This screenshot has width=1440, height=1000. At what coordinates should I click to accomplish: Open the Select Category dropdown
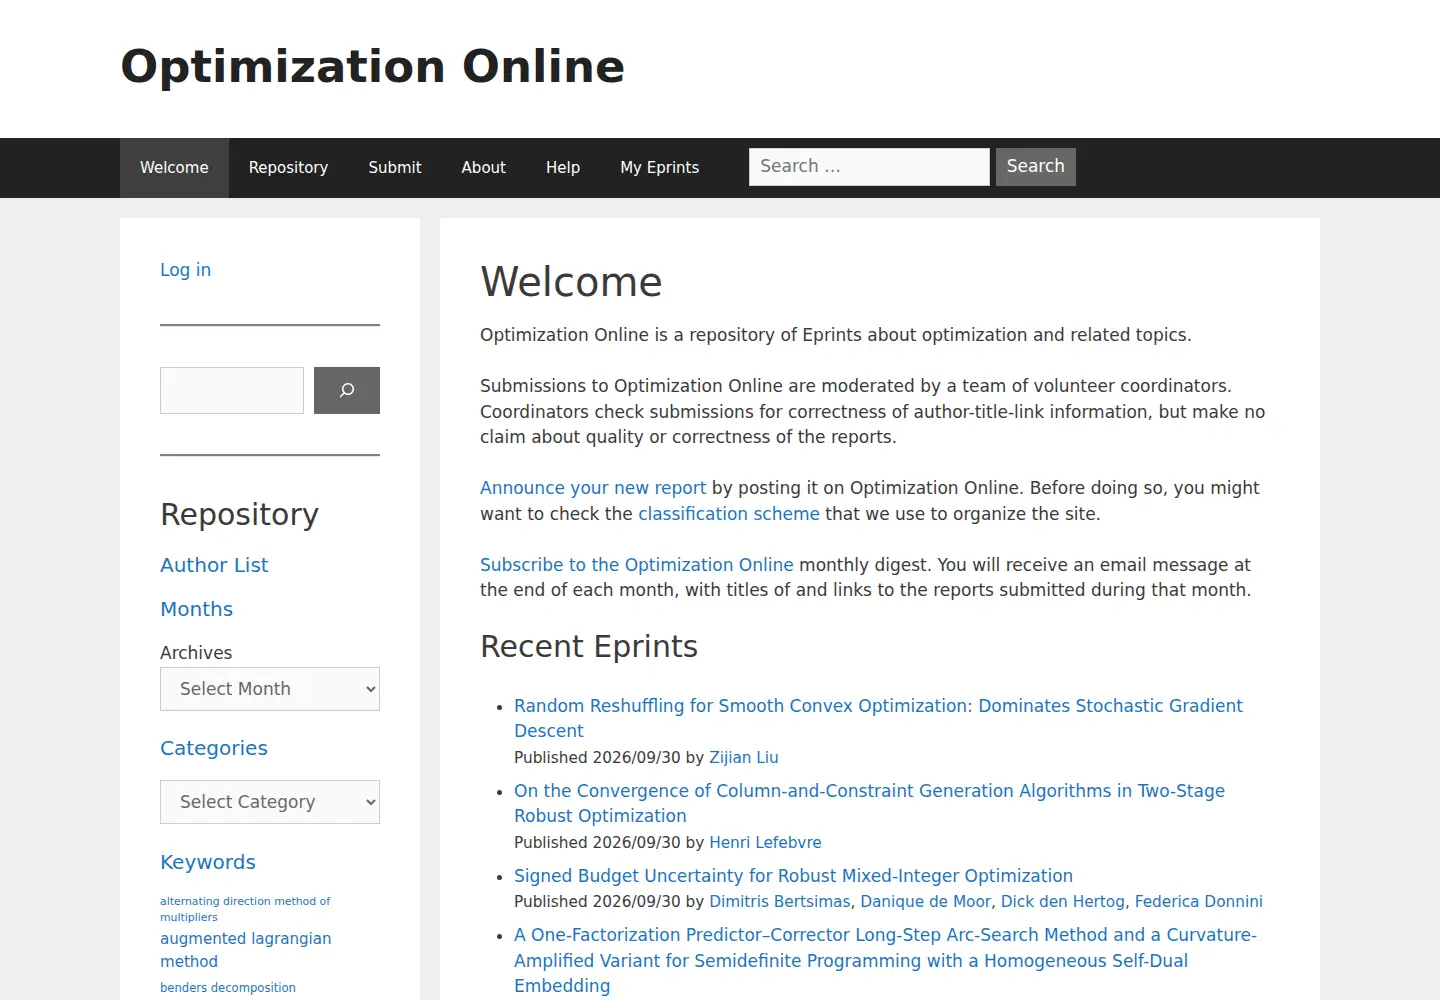point(270,802)
